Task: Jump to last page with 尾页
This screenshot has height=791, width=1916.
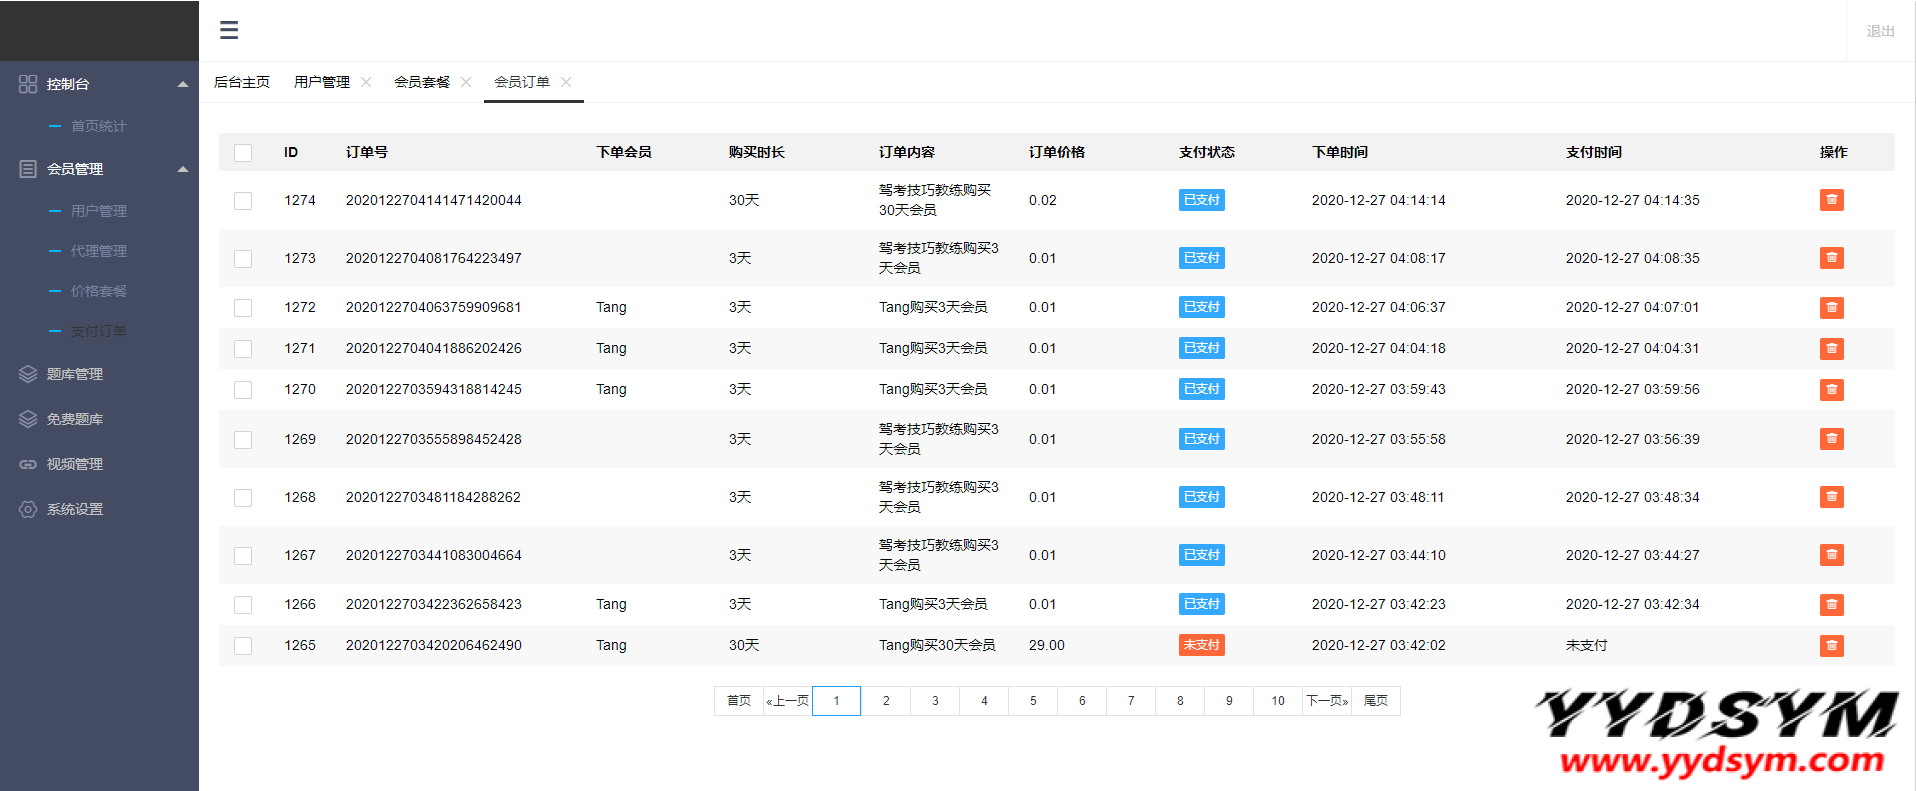Action: [1376, 701]
